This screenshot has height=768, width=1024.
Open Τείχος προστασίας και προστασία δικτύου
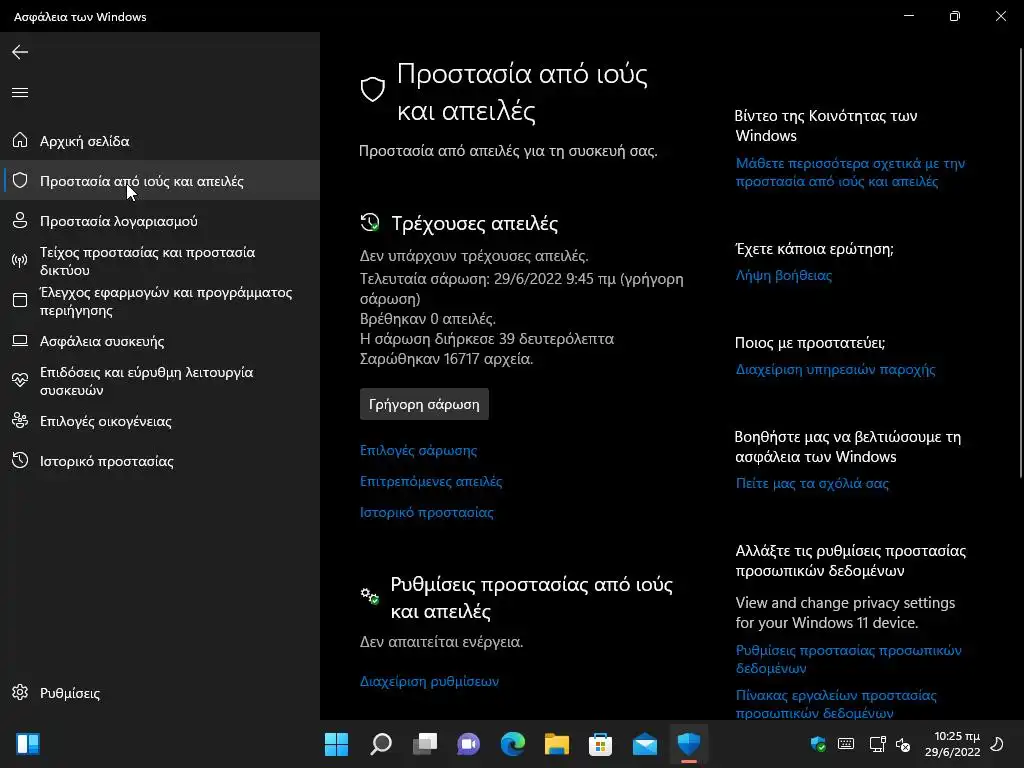[x=160, y=261]
